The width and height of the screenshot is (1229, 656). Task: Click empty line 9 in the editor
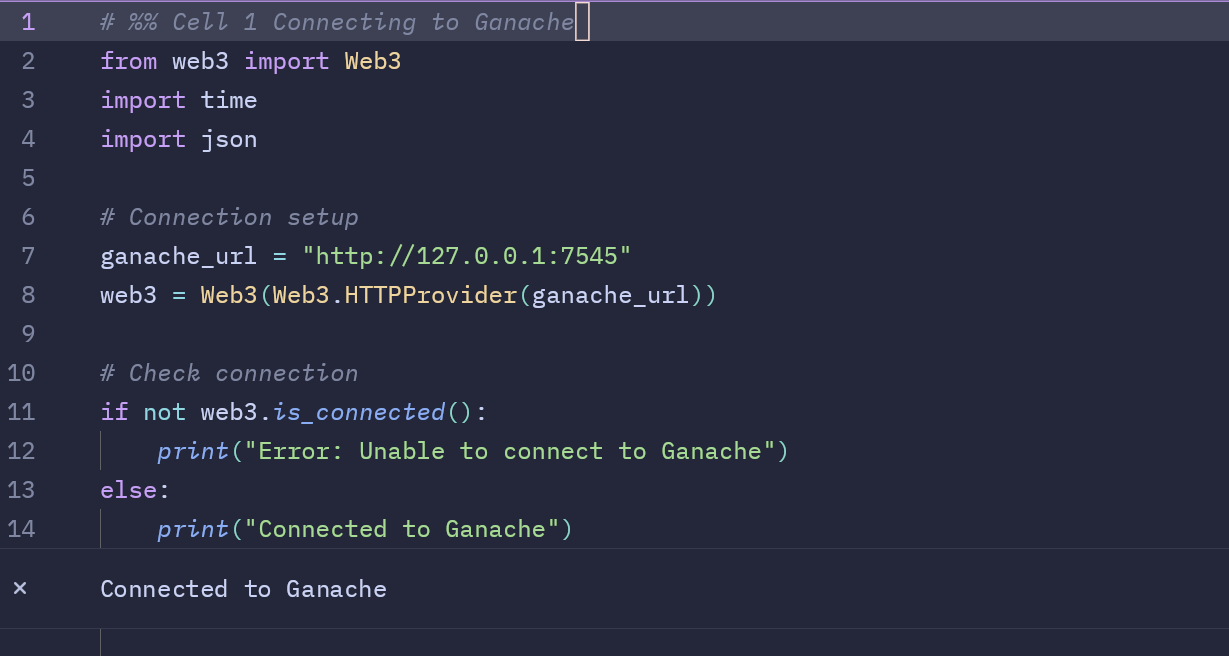pos(400,334)
